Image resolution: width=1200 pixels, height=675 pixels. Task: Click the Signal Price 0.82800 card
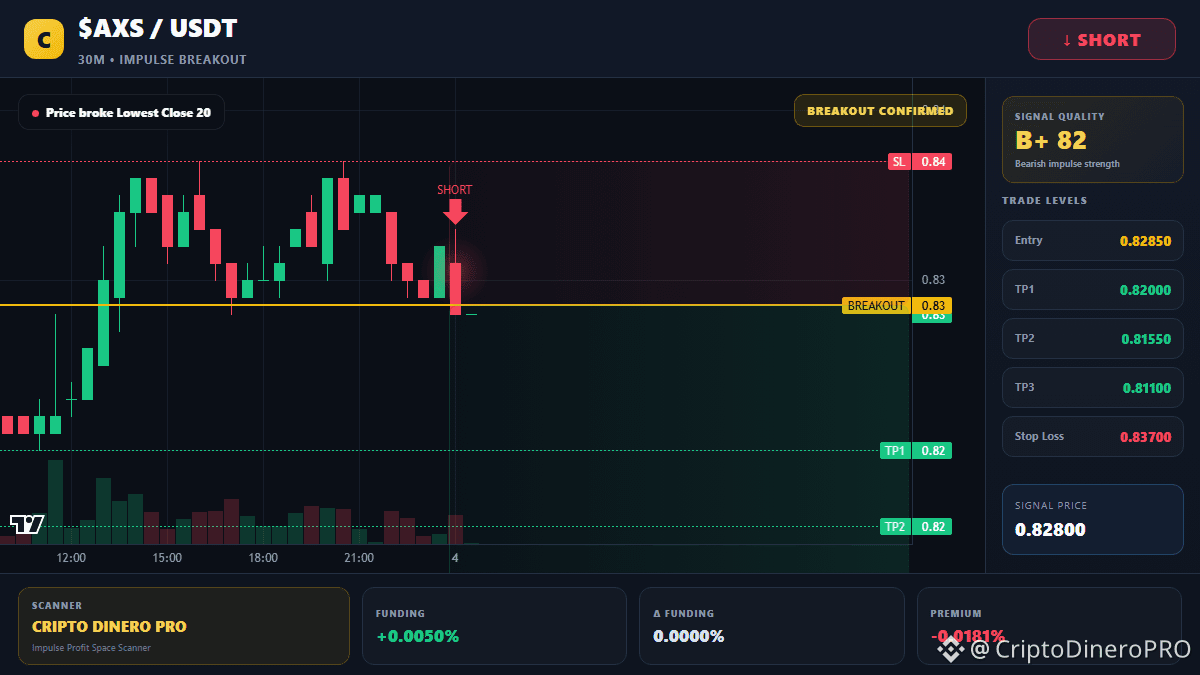(x=1092, y=519)
